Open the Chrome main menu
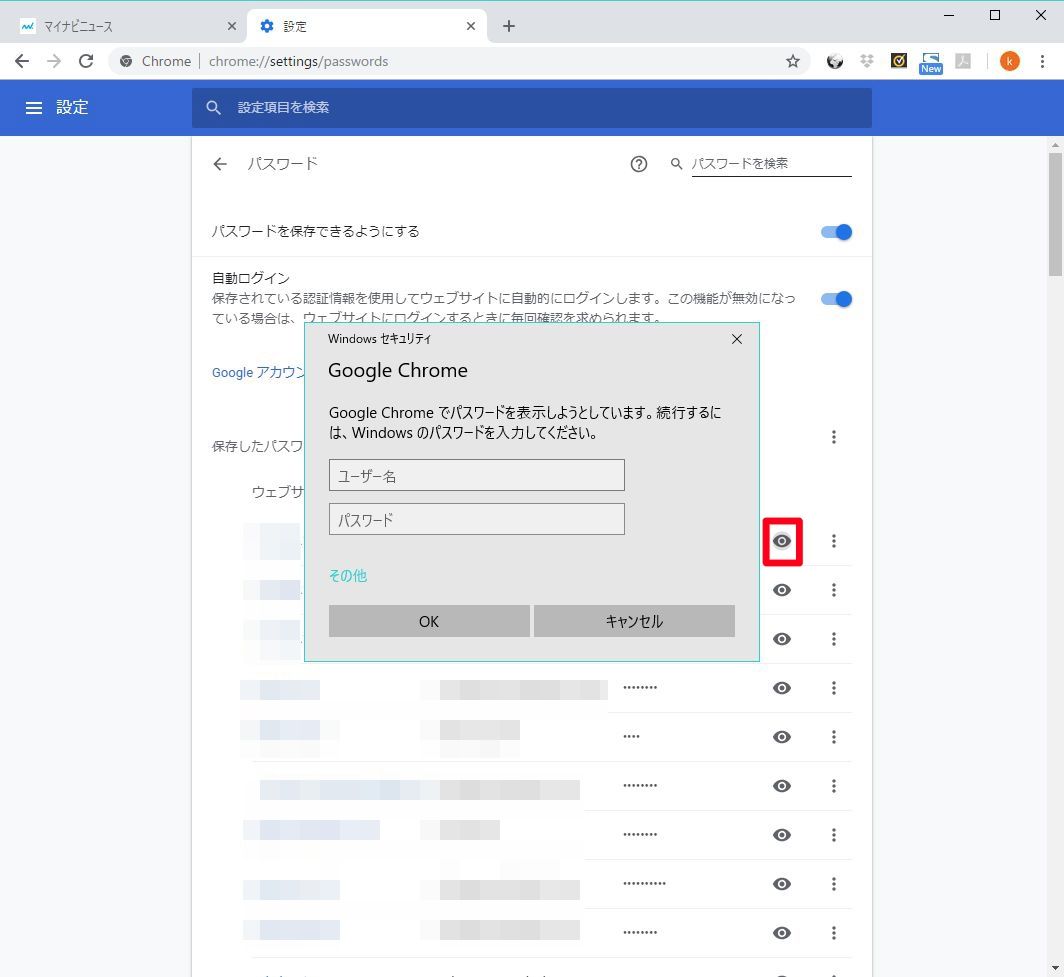This screenshot has width=1064, height=977. pyautogui.click(x=1042, y=61)
